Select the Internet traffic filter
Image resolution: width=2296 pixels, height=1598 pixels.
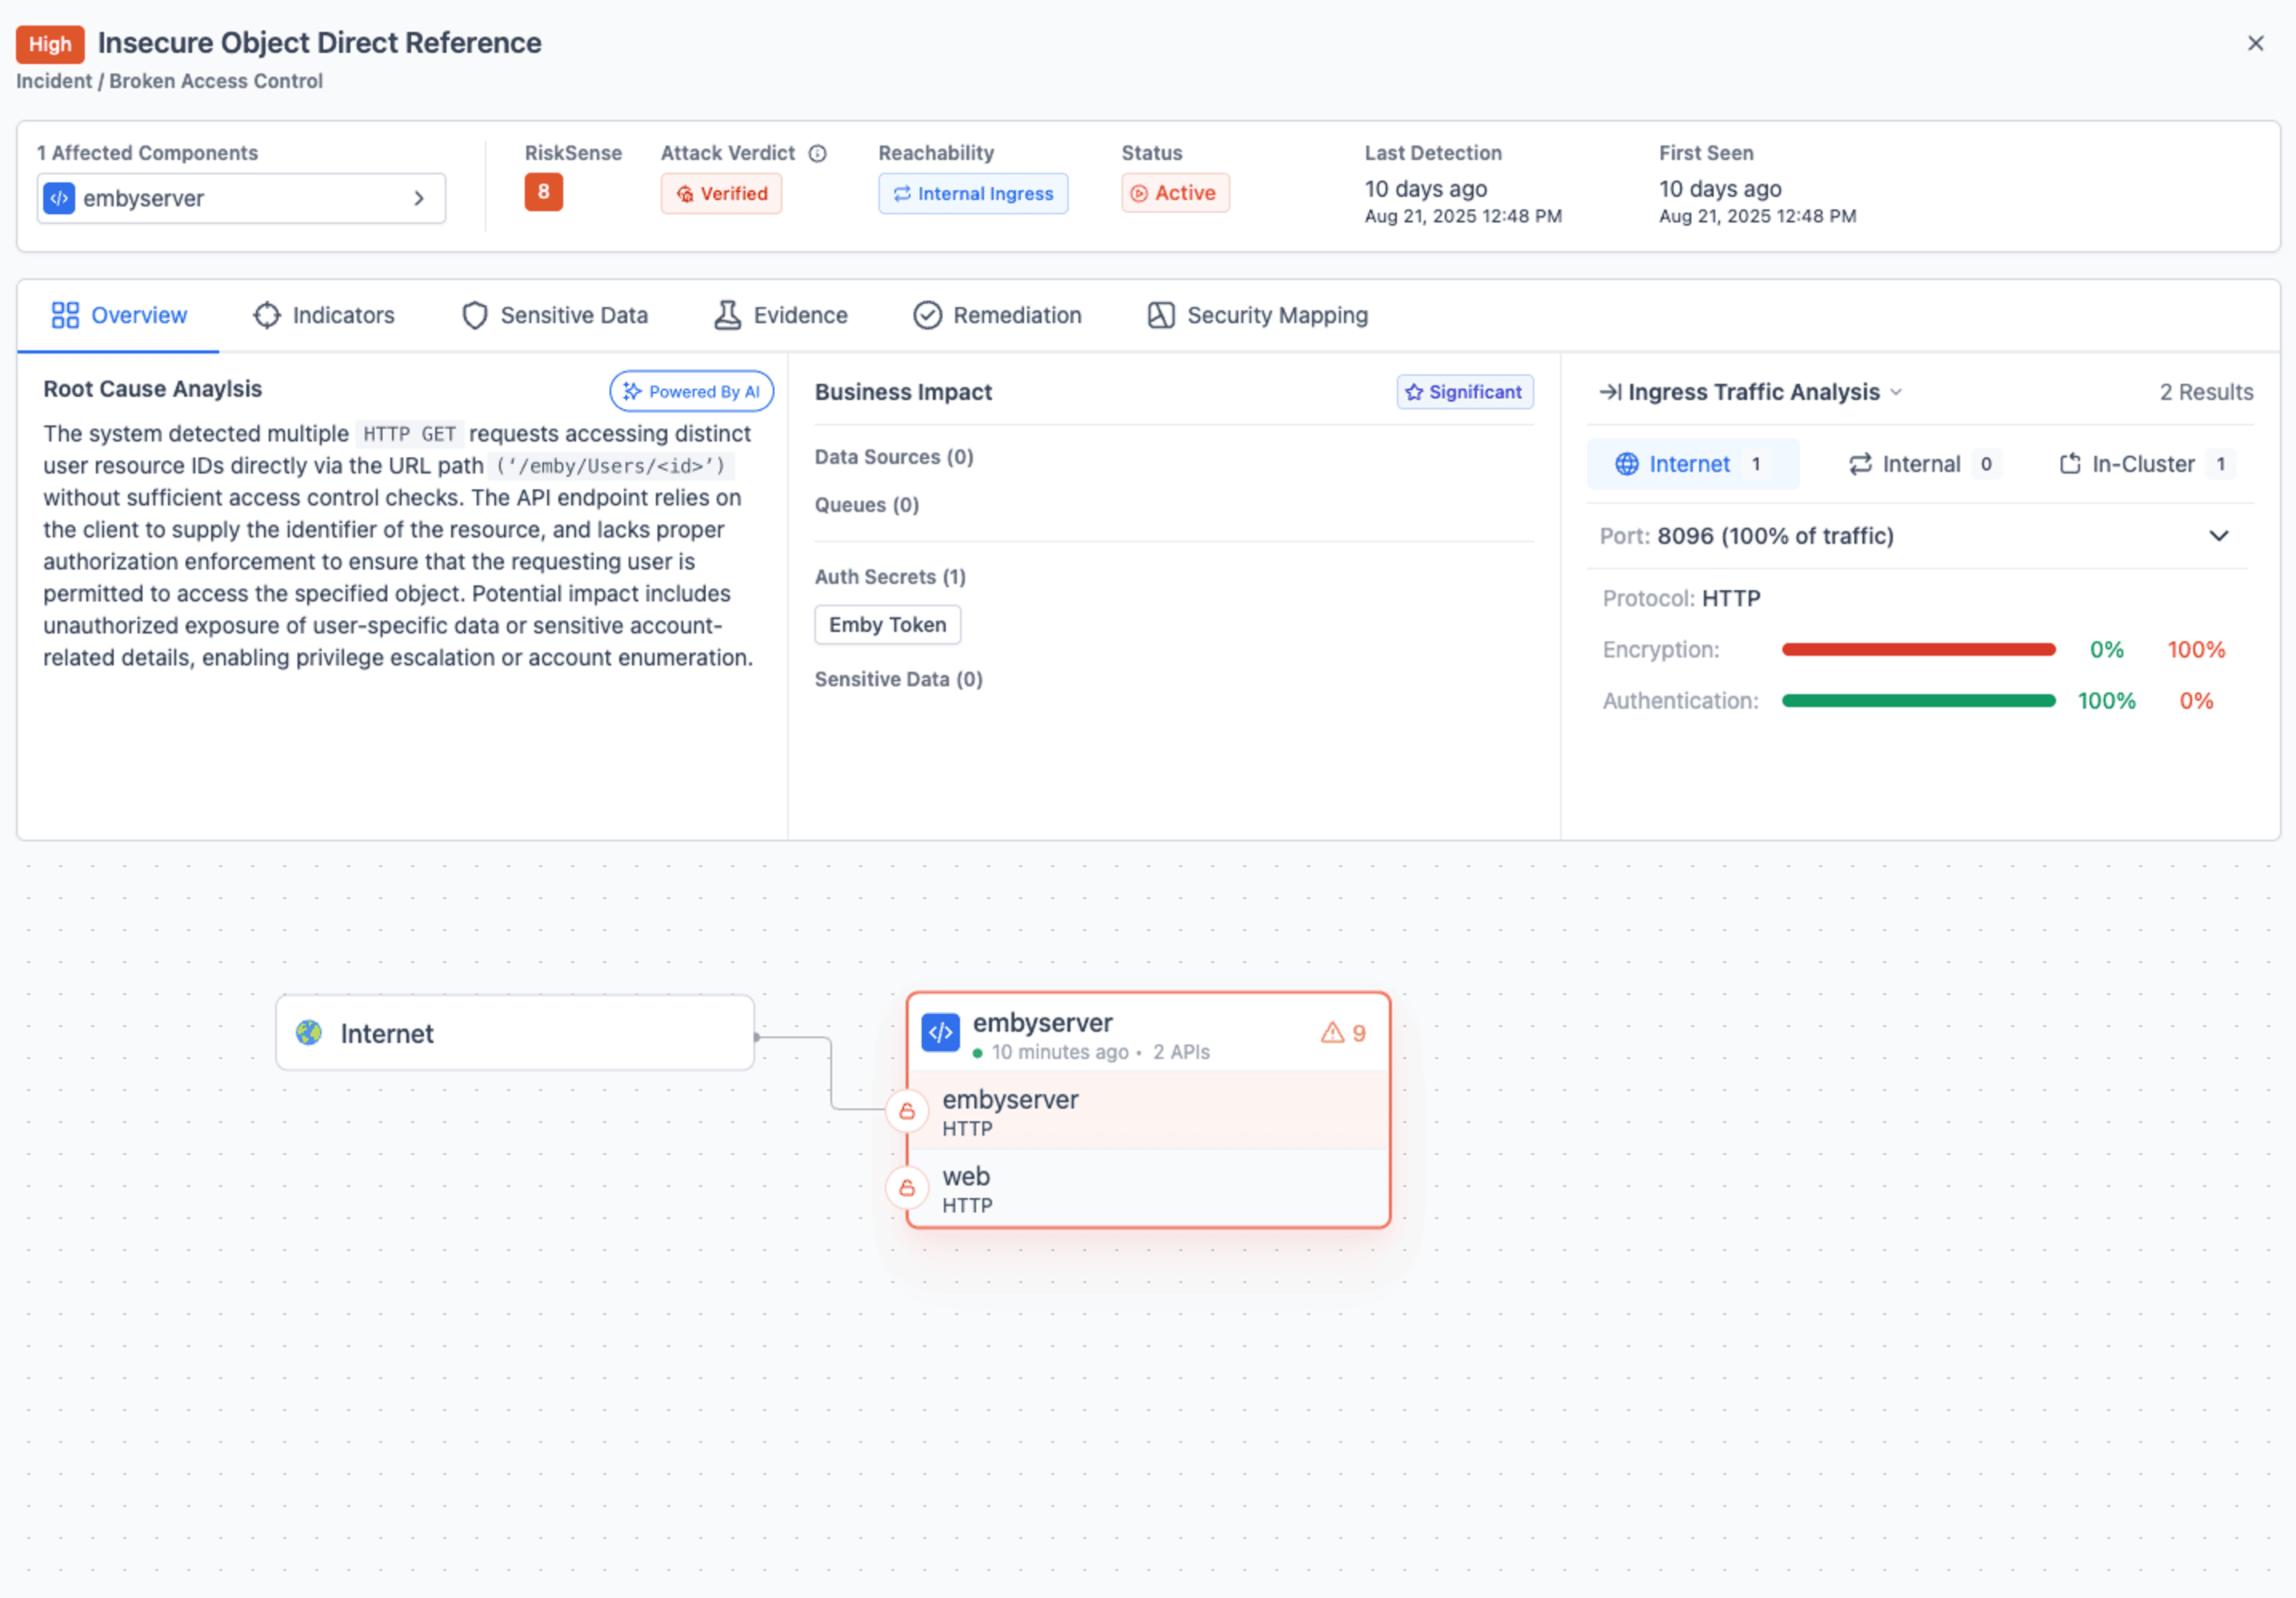tap(1691, 464)
